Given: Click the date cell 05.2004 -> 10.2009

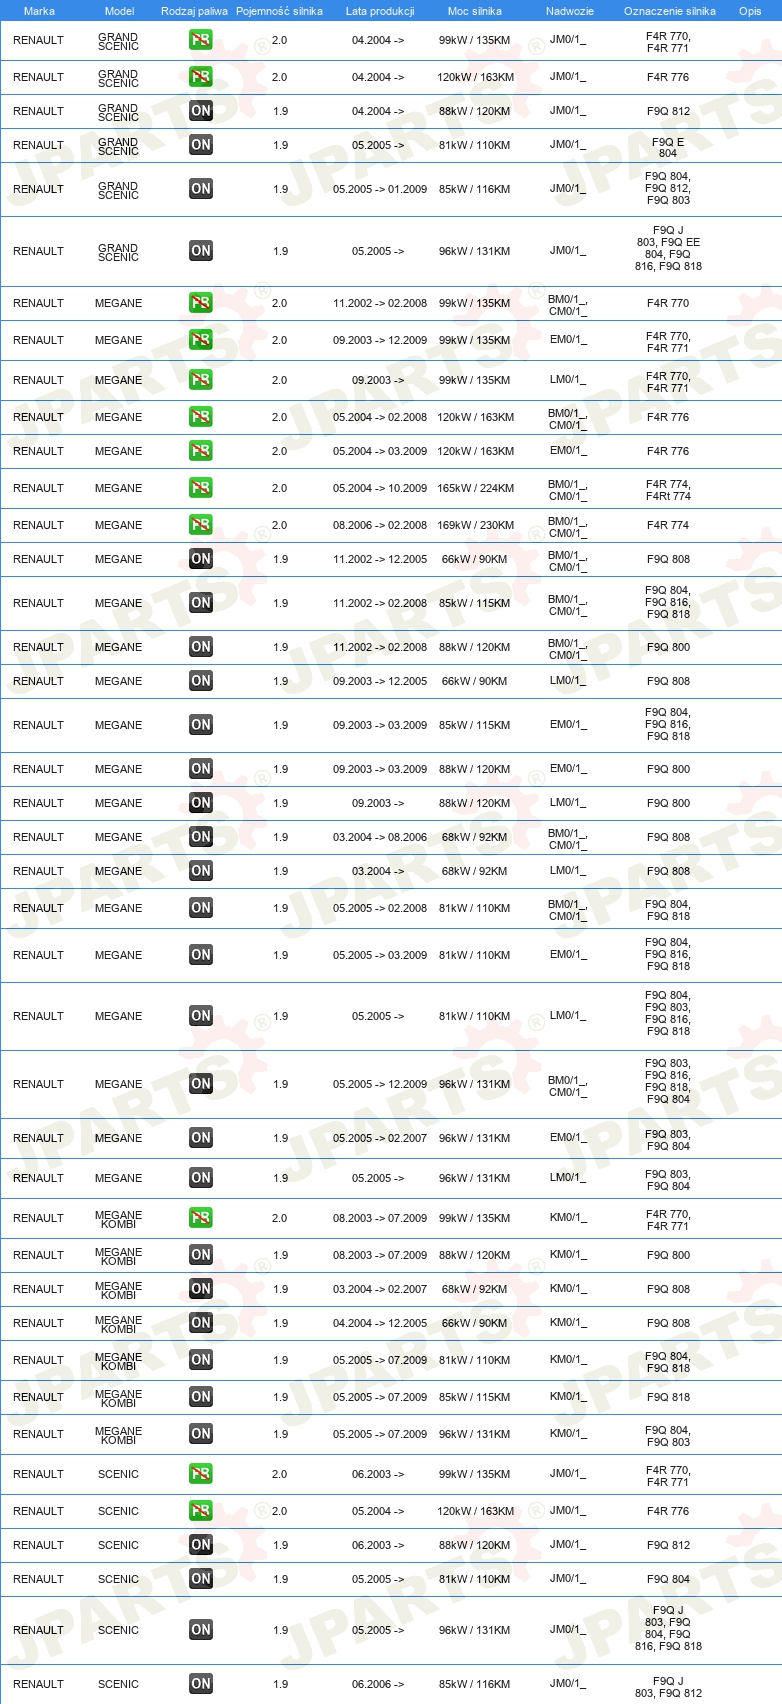Looking at the screenshot, I should 380,488.
